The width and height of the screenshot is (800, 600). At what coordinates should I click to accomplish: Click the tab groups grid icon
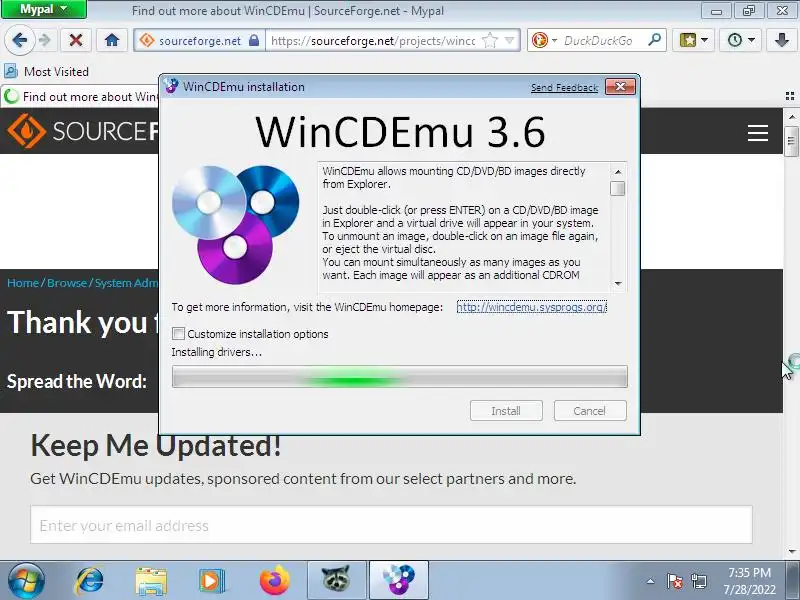(x=790, y=96)
